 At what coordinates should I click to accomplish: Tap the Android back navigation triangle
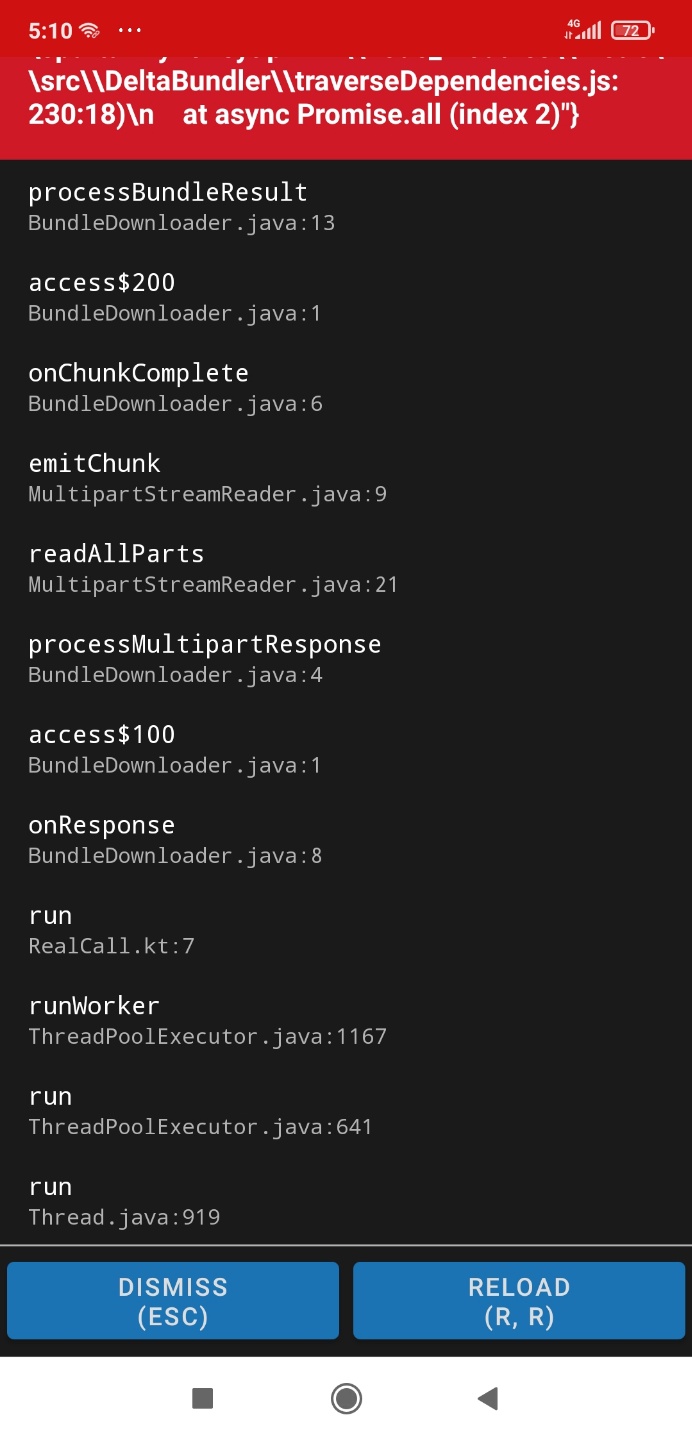pyautogui.click(x=488, y=1398)
